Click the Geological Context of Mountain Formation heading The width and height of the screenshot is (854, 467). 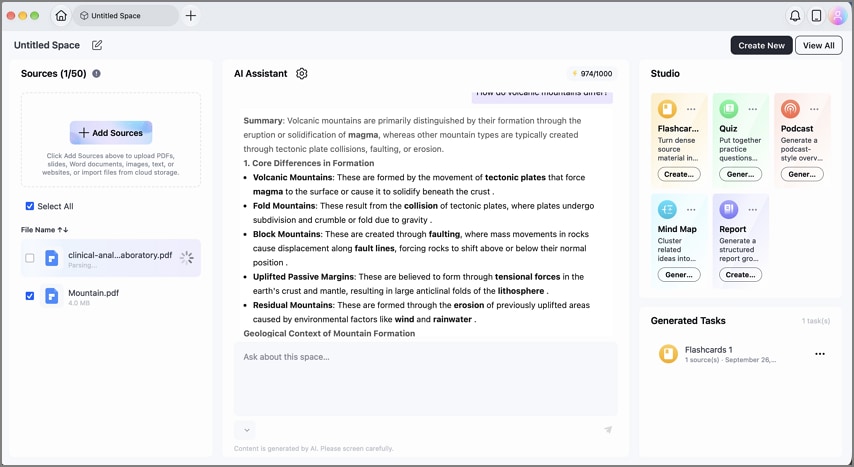point(329,333)
